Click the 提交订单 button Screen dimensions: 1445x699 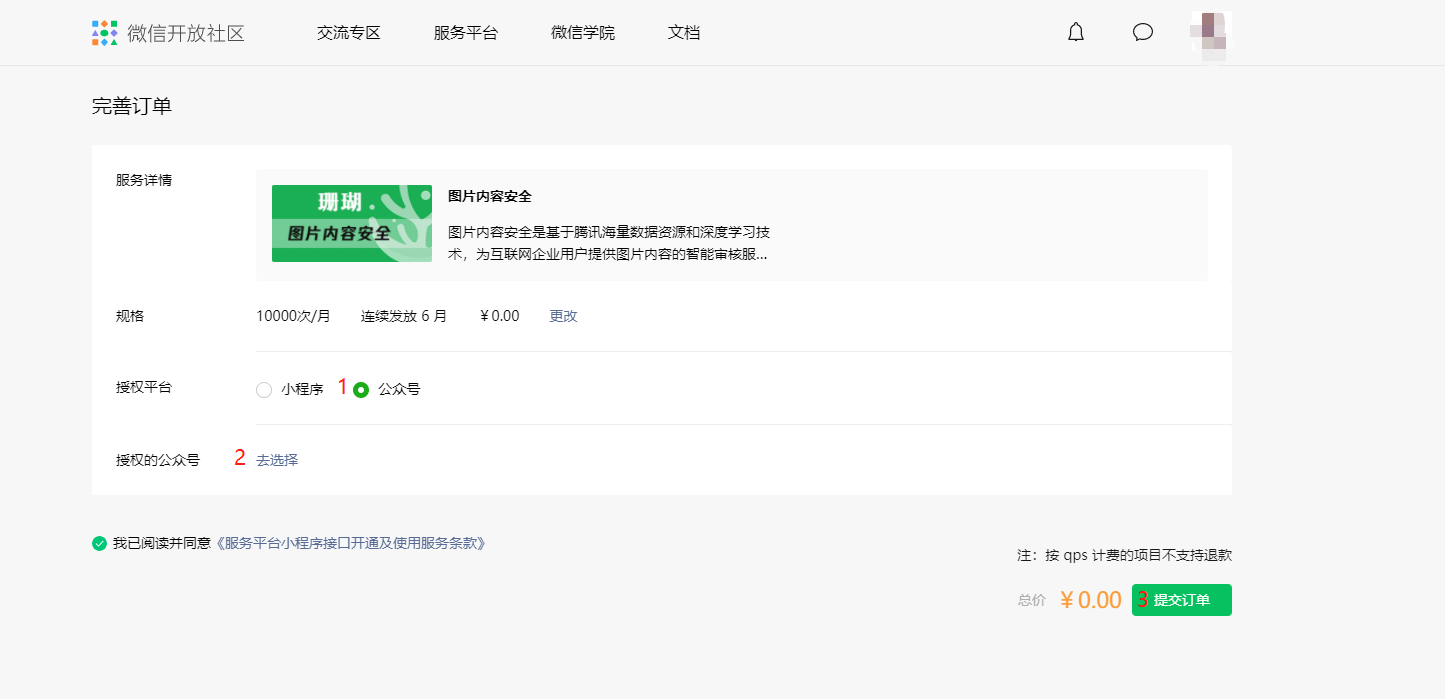tap(1182, 600)
